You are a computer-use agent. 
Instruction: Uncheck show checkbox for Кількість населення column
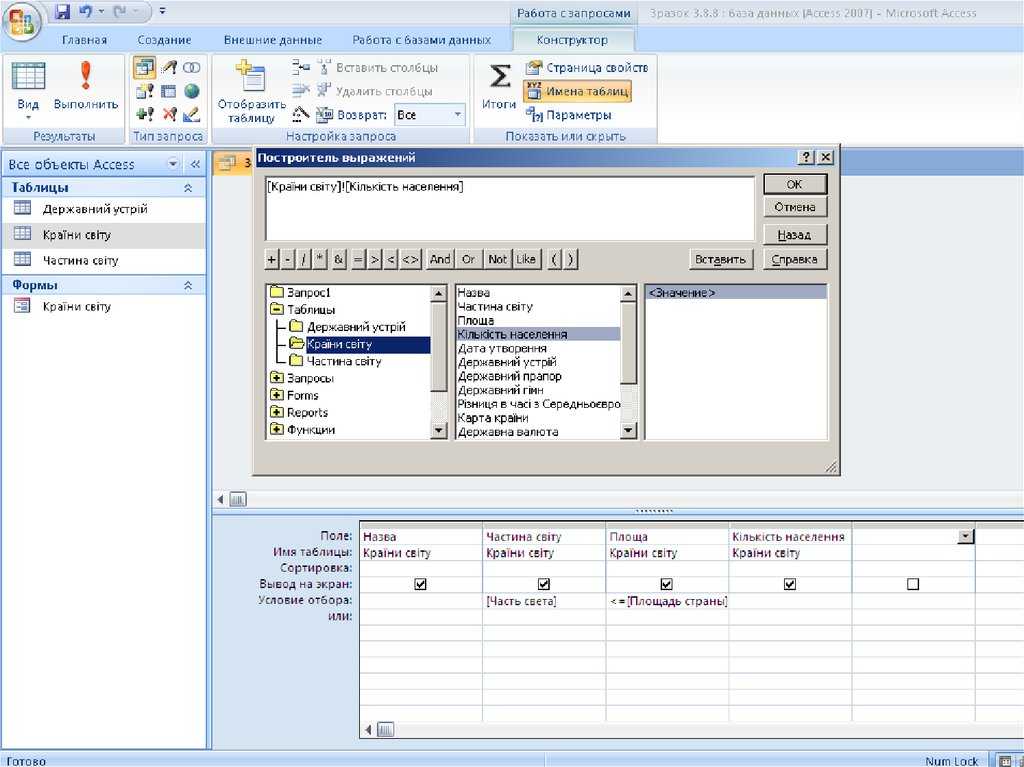[790, 585]
